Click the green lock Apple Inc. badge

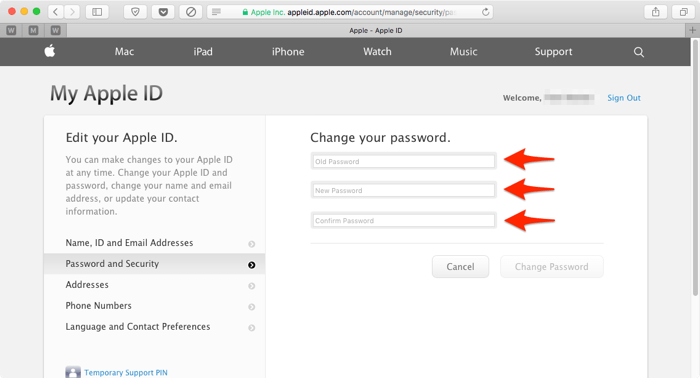263,12
